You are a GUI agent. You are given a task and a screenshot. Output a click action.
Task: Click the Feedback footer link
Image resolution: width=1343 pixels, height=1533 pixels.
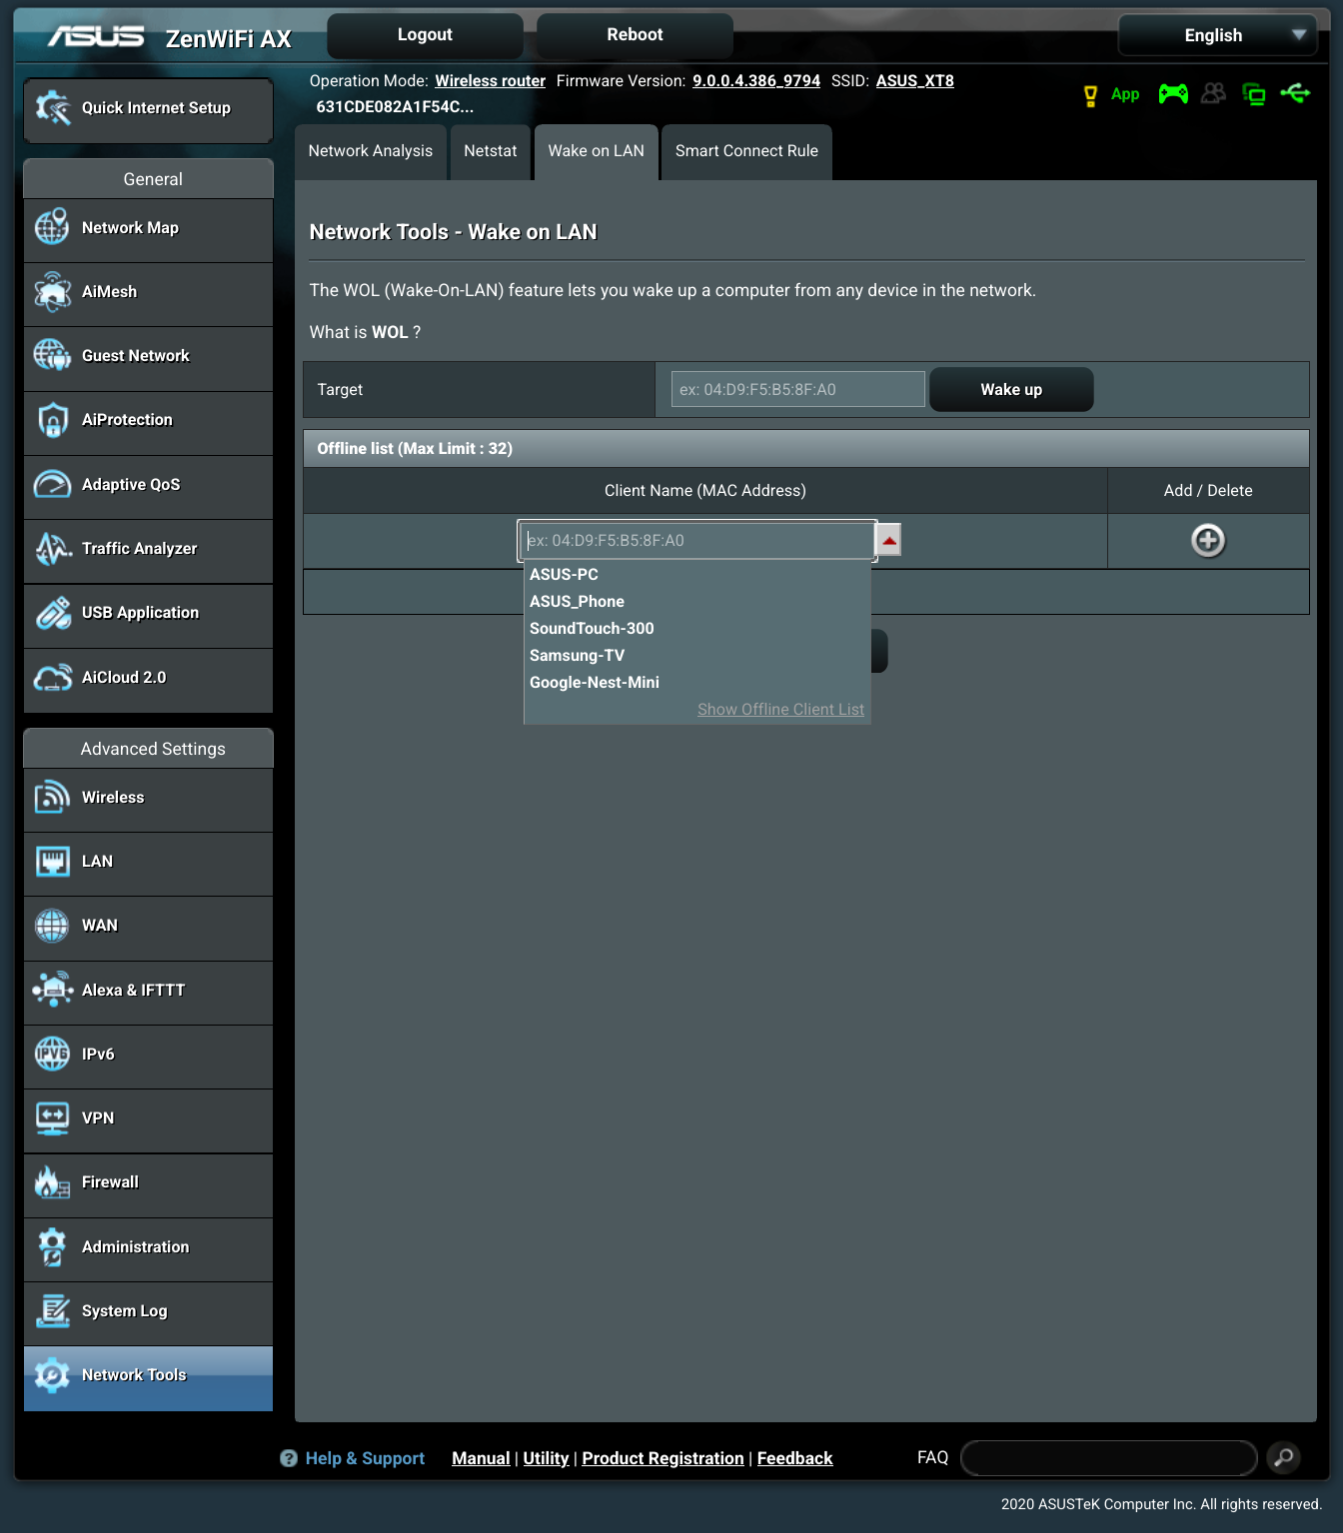coord(795,1458)
